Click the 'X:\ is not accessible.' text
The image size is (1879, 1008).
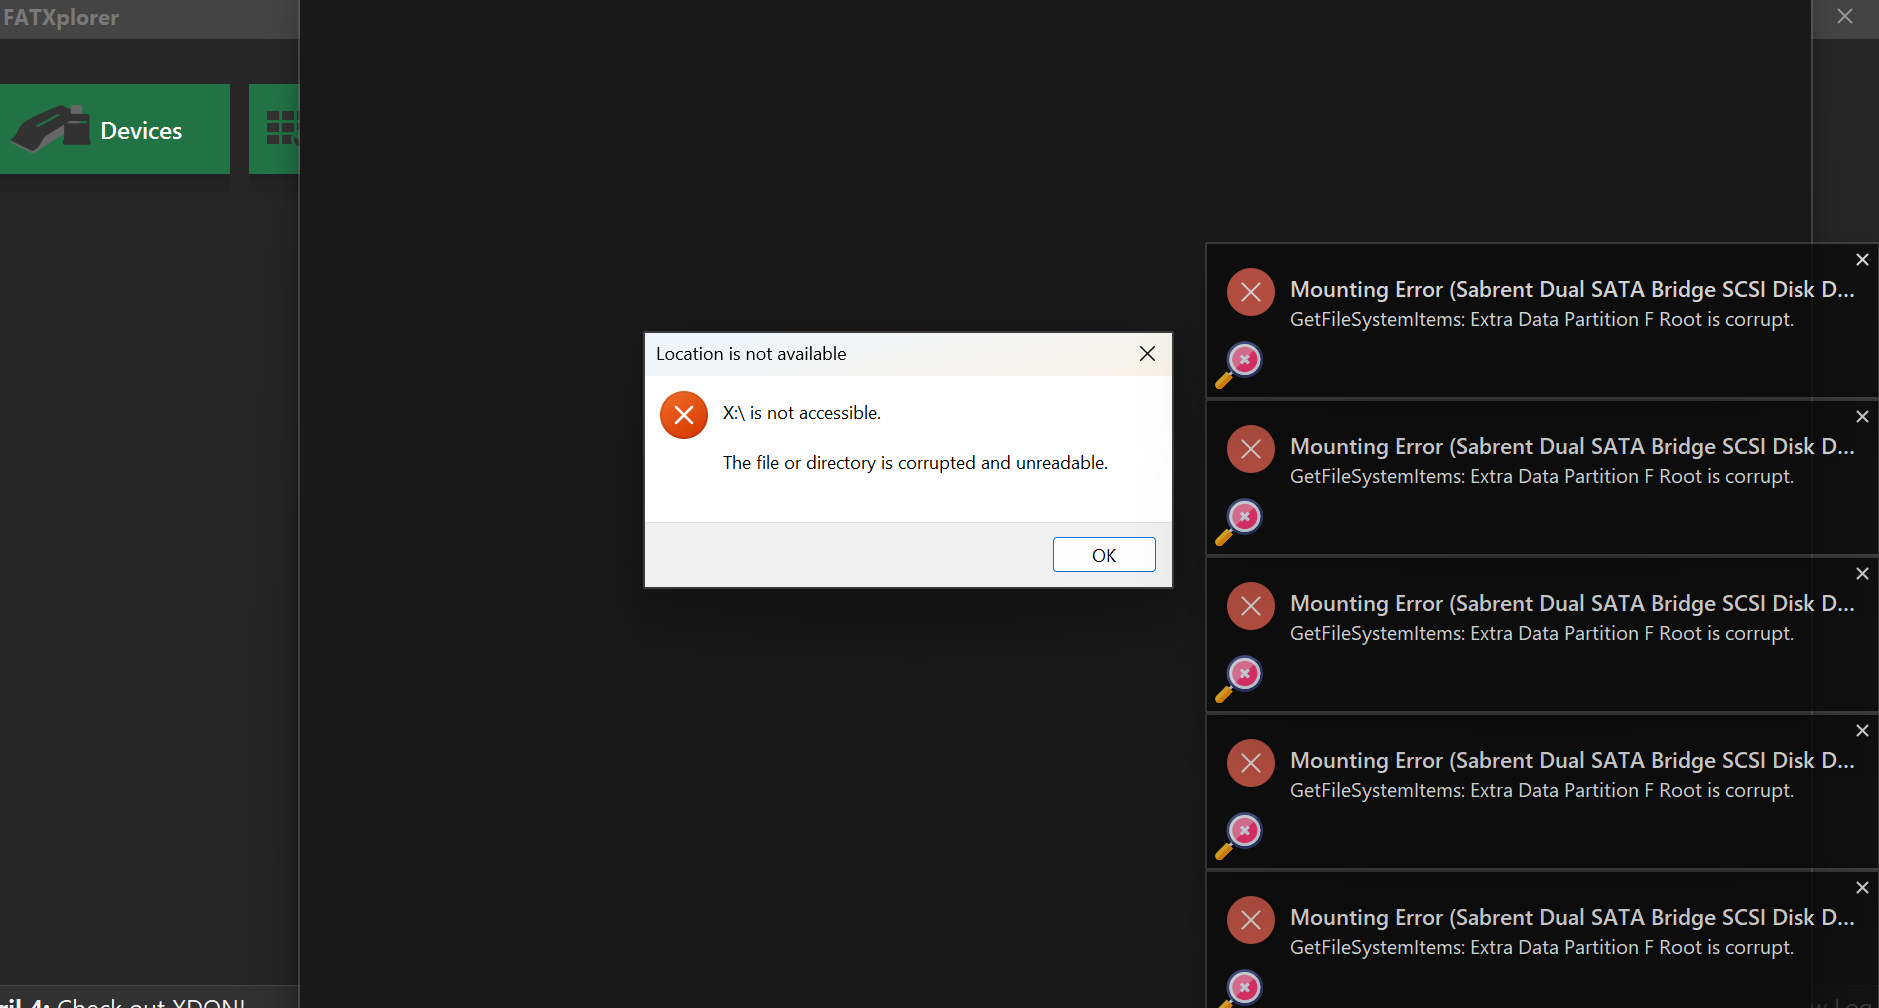click(x=802, y=413)
